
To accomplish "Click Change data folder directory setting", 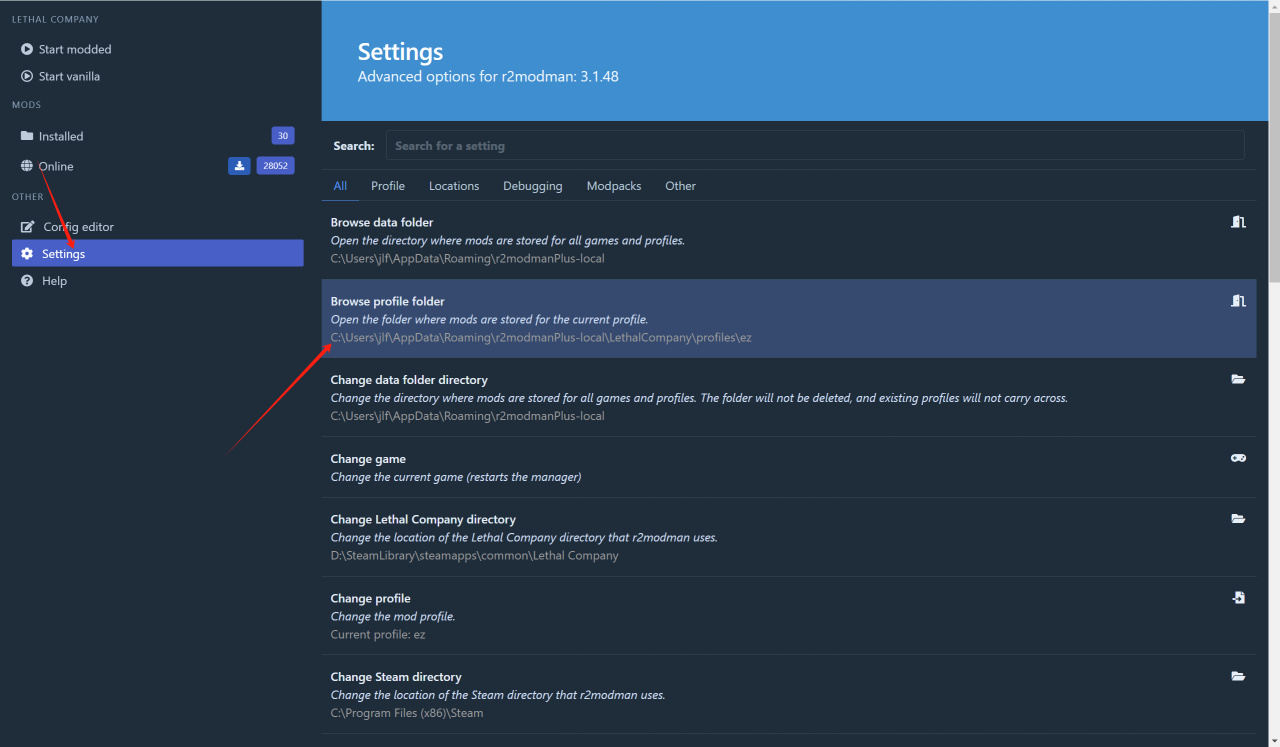I will click(x=789, y=398).
